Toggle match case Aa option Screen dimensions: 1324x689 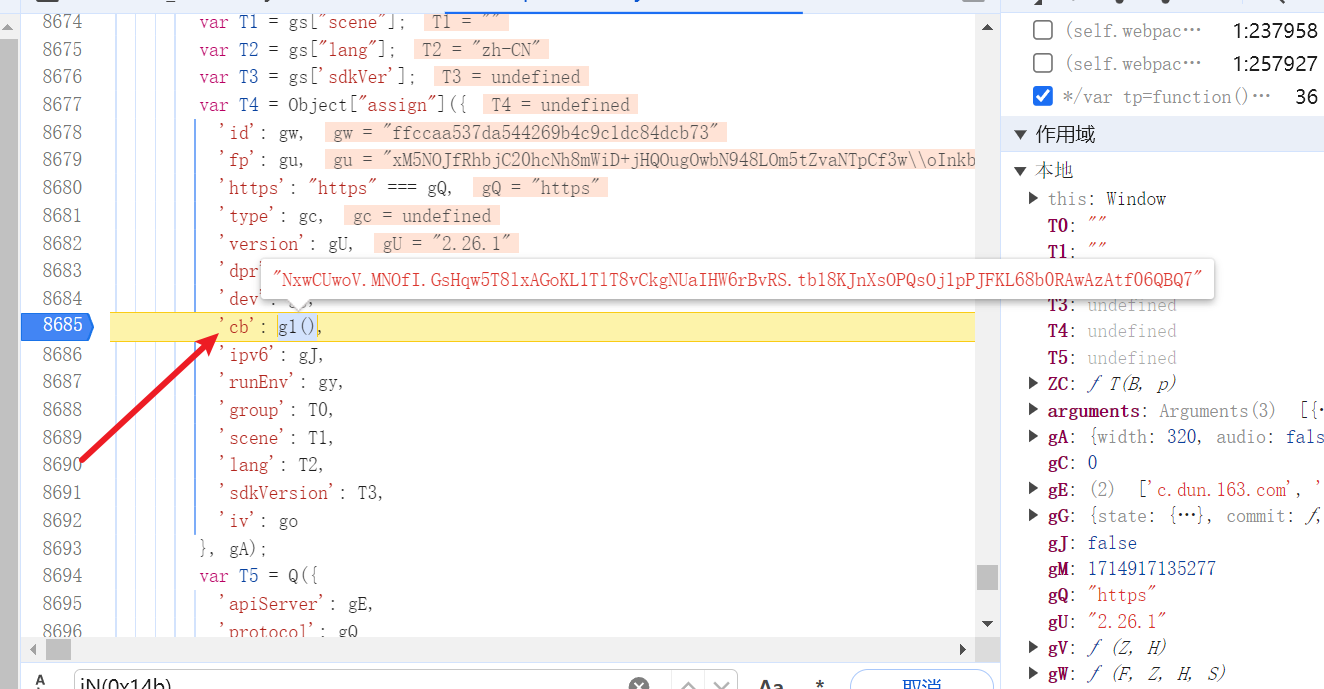(770, 684)
